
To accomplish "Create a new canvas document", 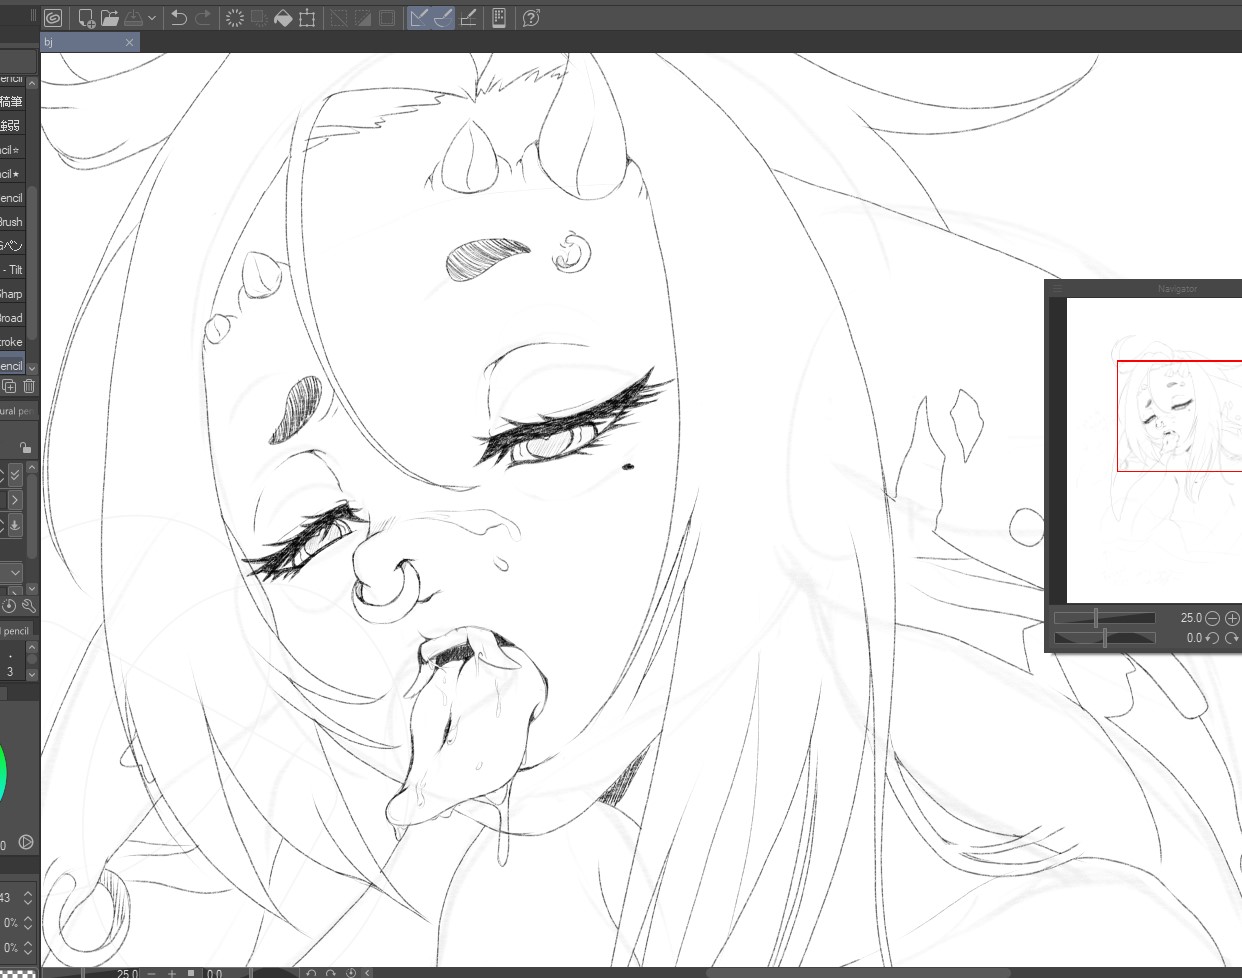I will (86, 18).
